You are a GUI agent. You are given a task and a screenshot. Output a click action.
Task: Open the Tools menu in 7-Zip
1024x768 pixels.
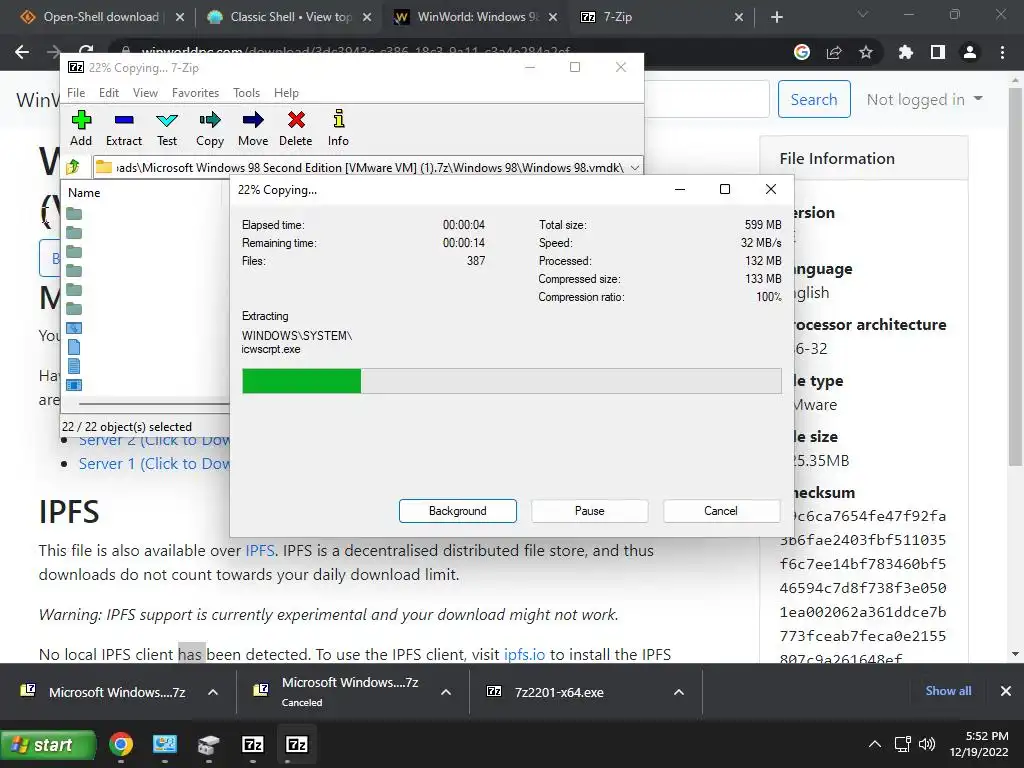[246, 93]
